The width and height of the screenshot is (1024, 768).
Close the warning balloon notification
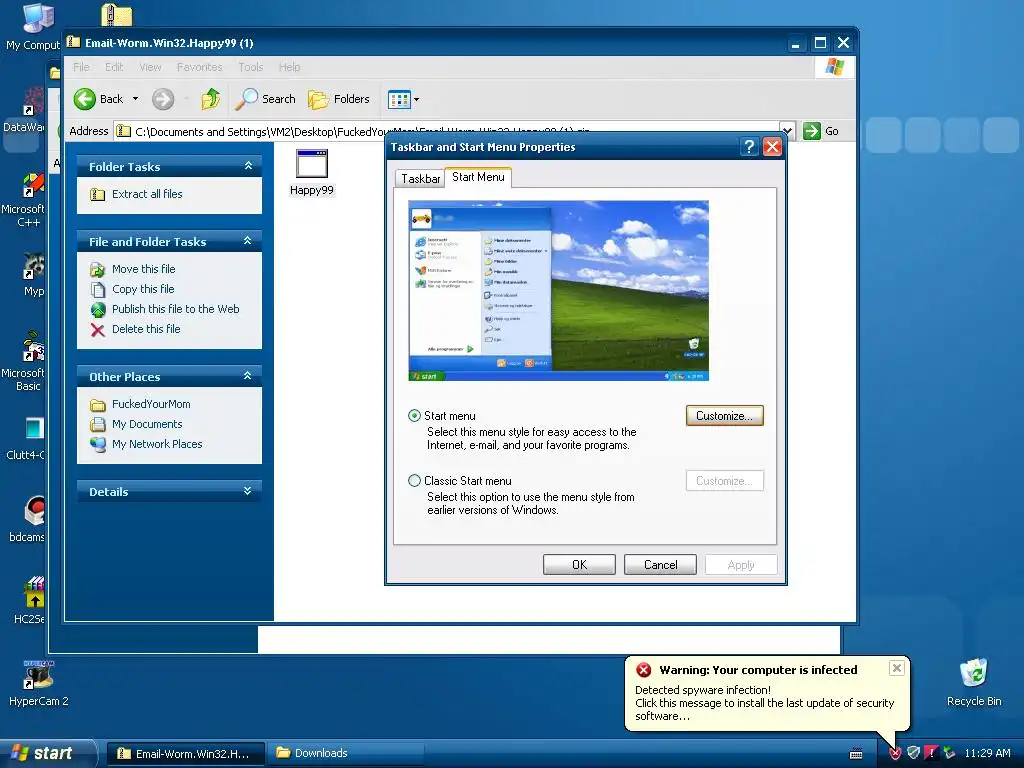tap(897, 668)
